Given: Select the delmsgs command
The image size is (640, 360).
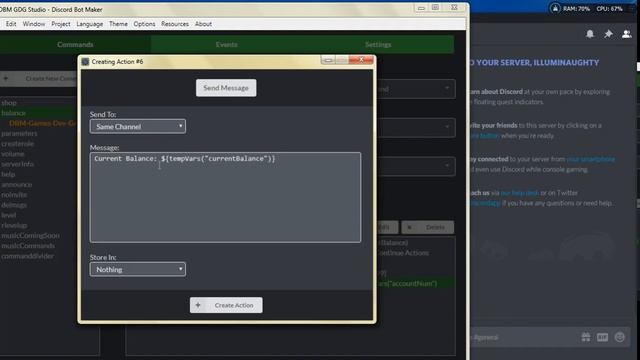Looking at the screenshot, I should pos(14,205).
